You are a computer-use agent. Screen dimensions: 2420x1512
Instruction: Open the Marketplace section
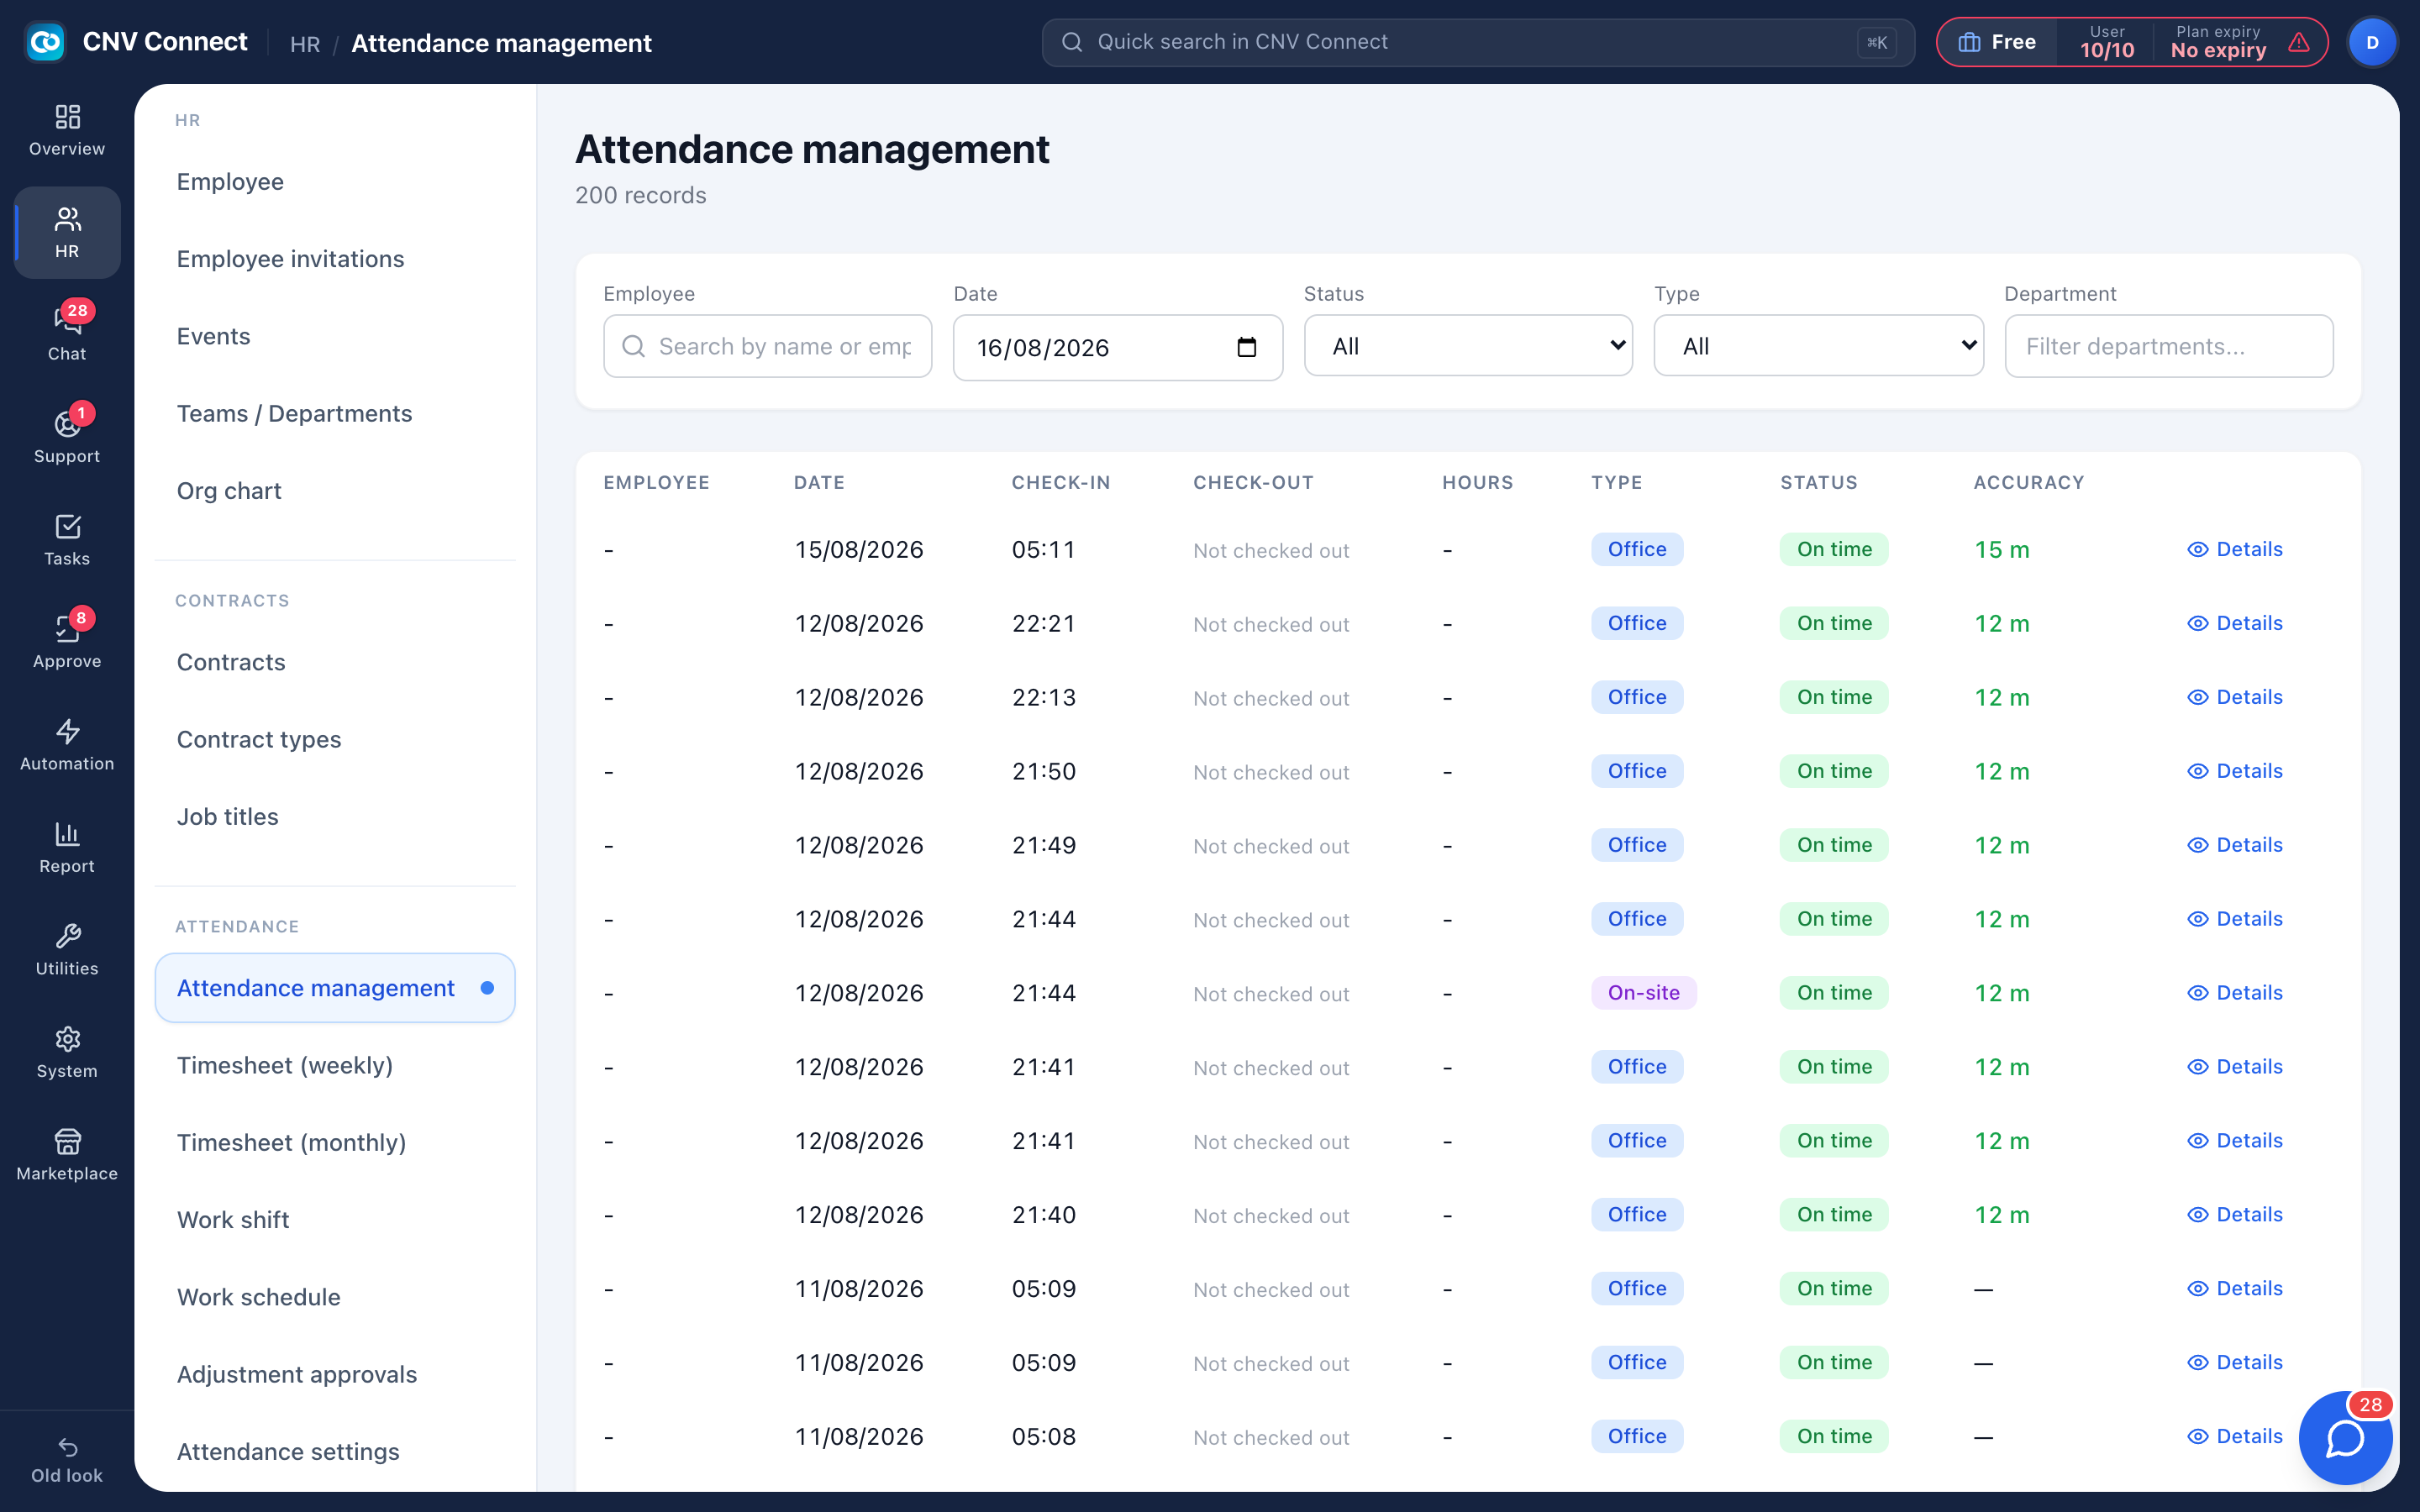click(x=67, y=1155)
